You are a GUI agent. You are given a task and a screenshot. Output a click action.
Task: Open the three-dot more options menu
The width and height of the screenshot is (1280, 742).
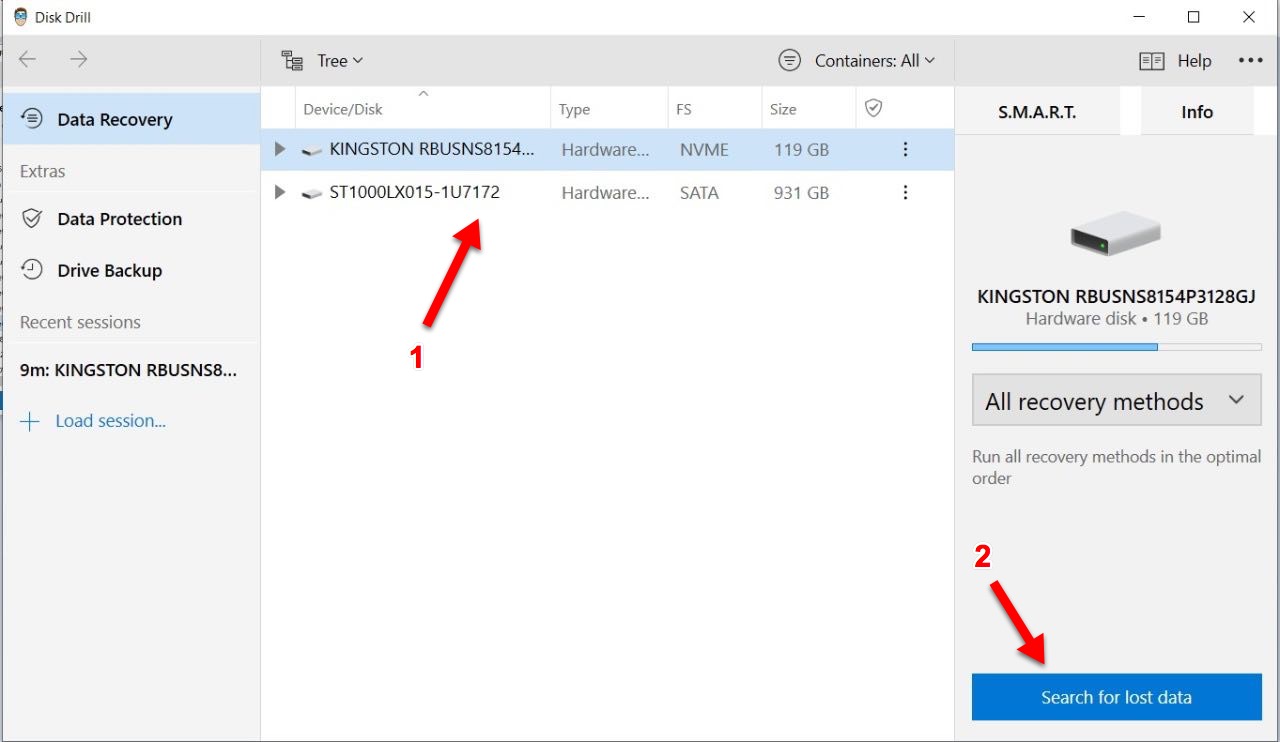coord(1250,61)
